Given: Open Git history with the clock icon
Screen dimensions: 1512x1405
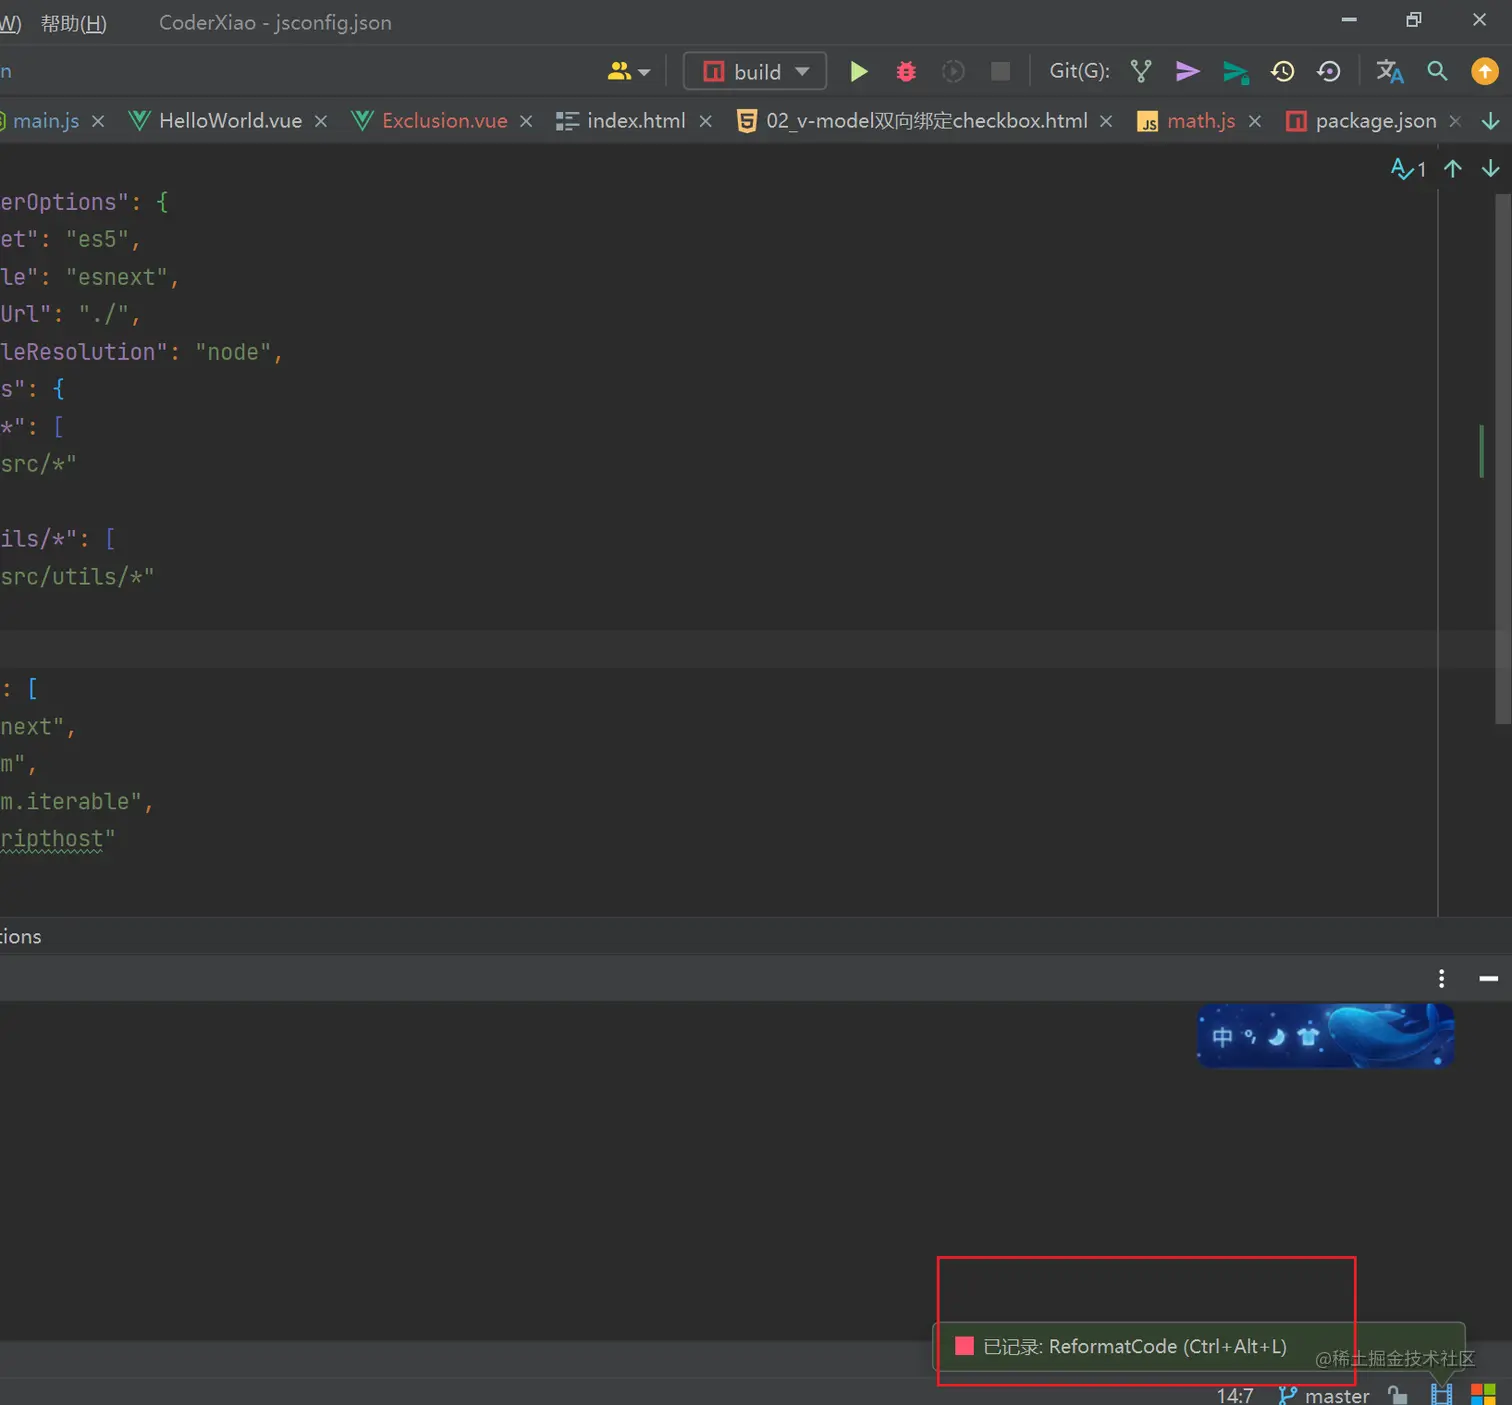Looking at the screenshot, I should tap(1282, 71).
